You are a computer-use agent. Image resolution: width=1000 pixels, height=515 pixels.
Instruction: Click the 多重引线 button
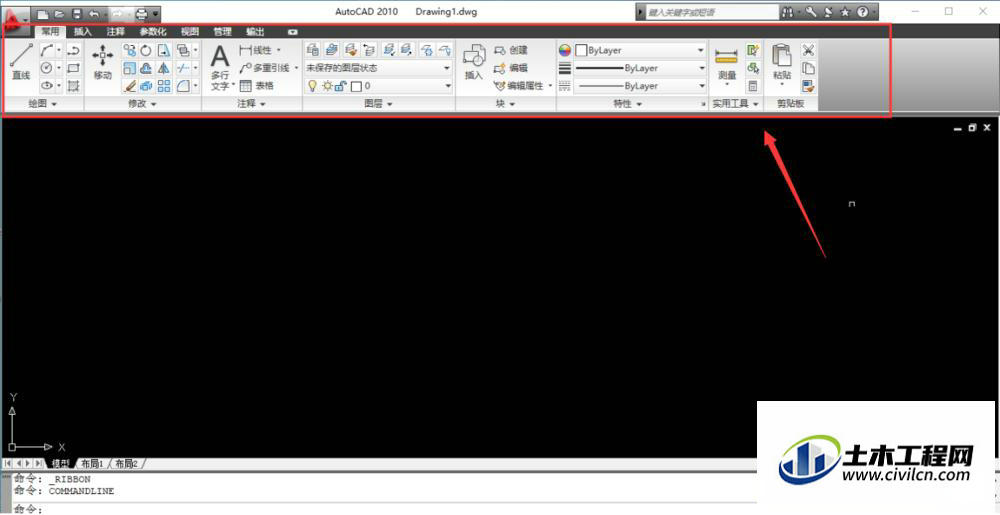click(x=268, y=68)
